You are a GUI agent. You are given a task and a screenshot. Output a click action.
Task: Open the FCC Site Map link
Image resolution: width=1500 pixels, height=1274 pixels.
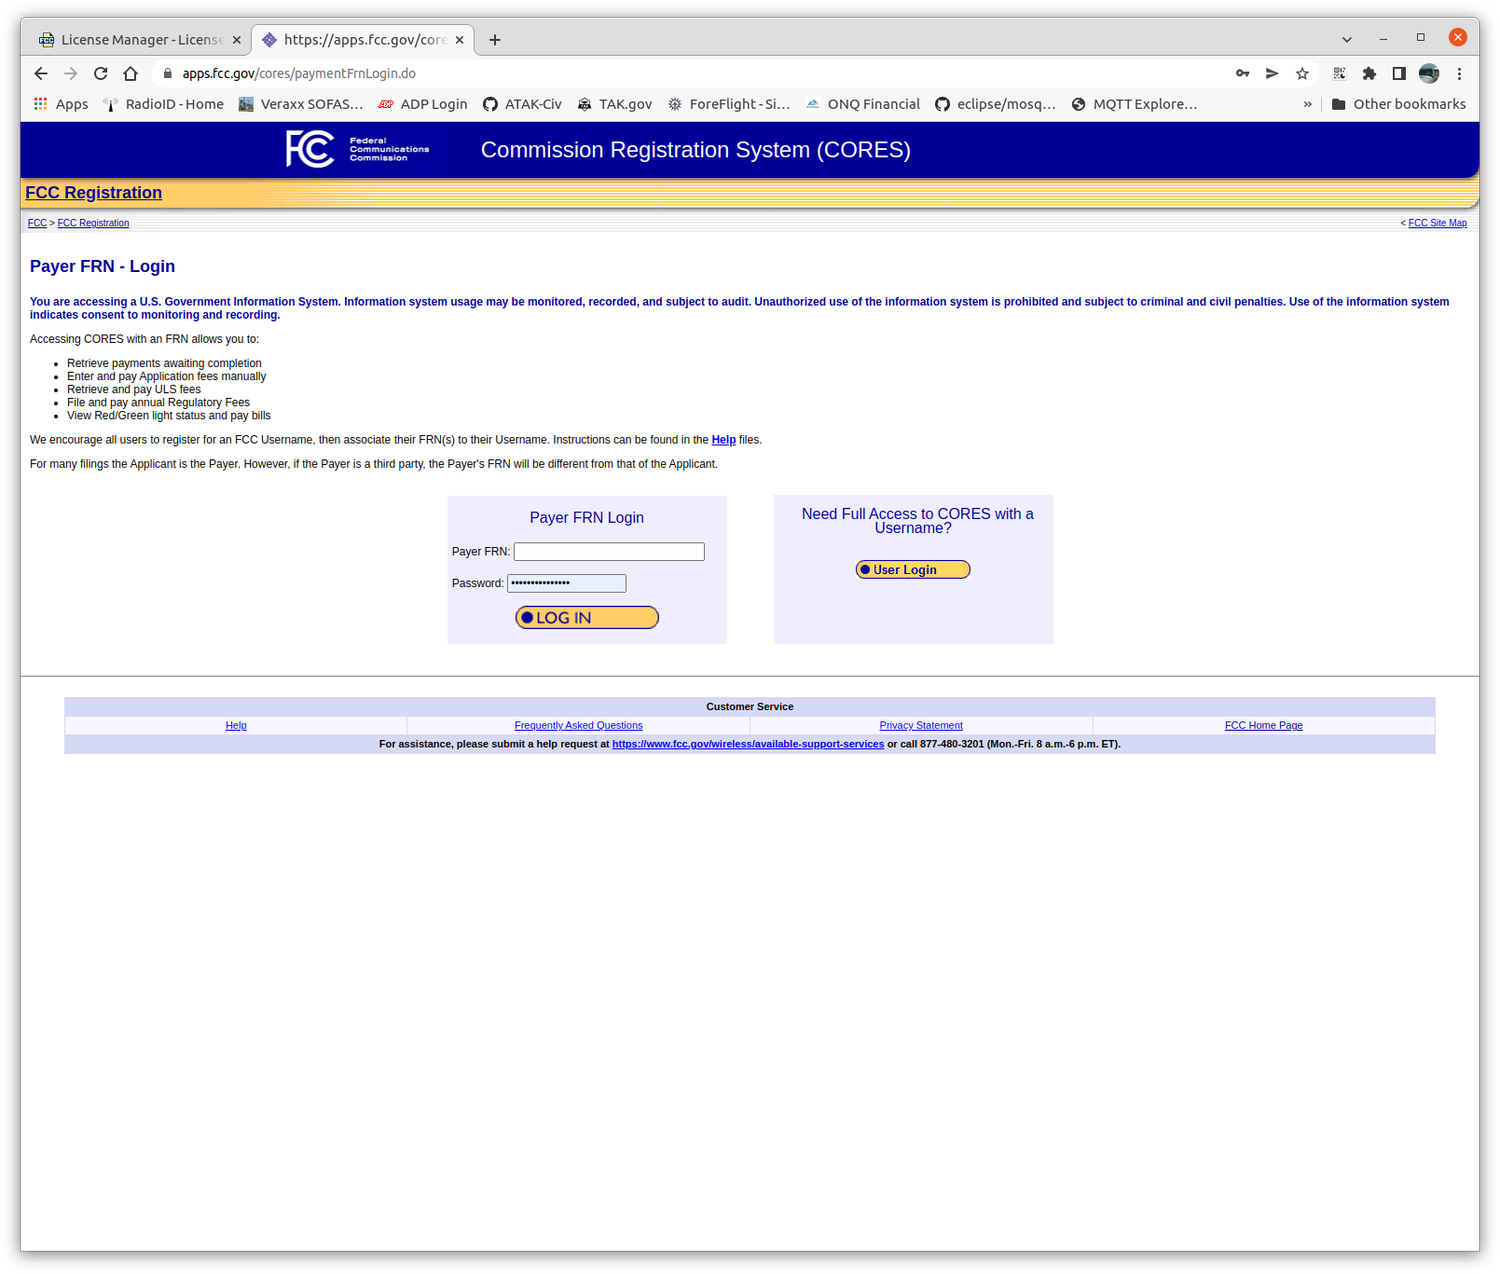coord(1437,222)
